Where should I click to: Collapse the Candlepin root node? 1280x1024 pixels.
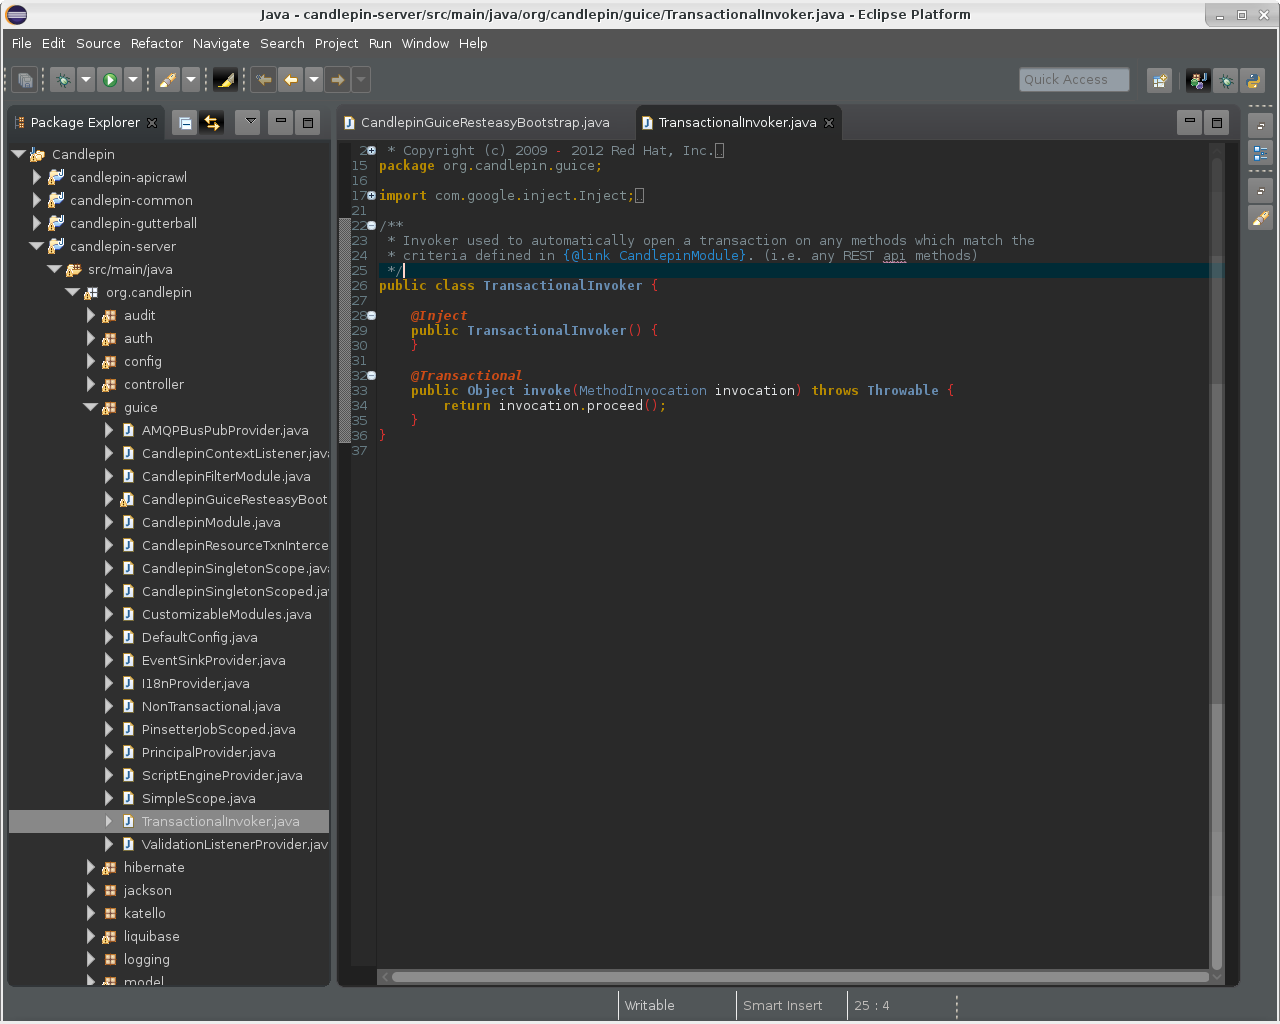[18, 154]
